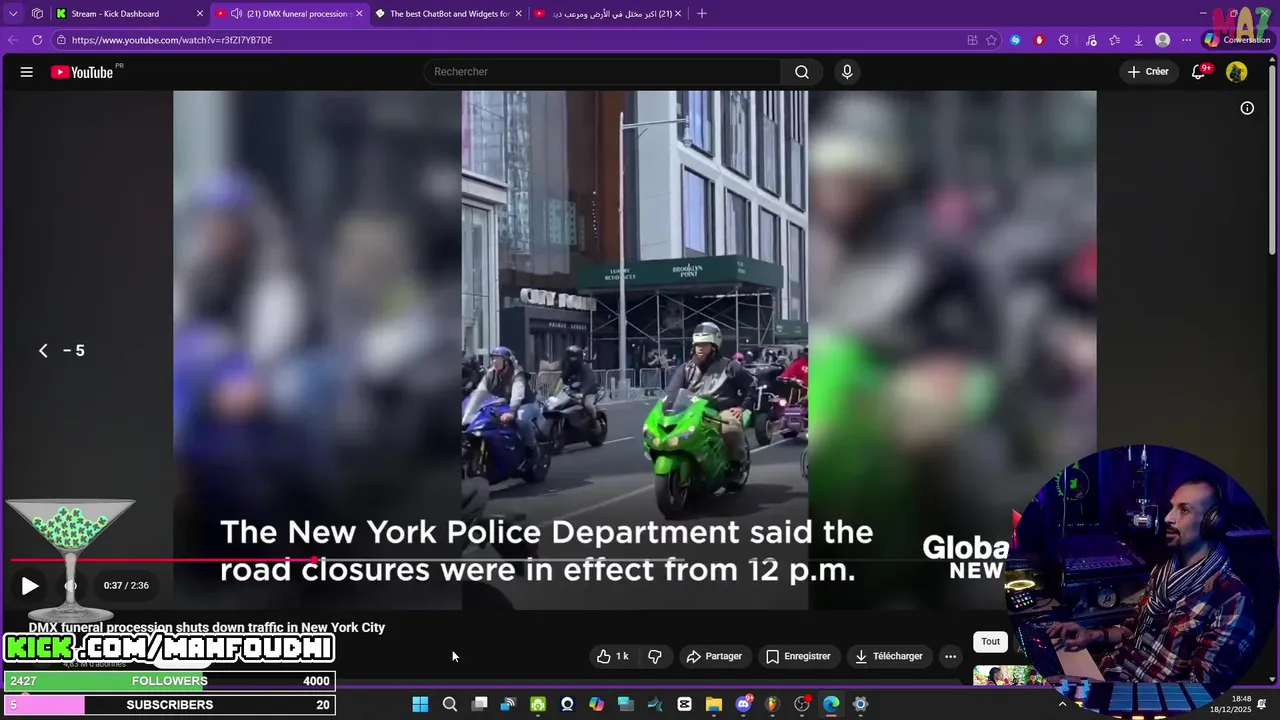Select the Tout filter chip
The height and width of the screenshot is (720, 1280).
tap(990, 642)
